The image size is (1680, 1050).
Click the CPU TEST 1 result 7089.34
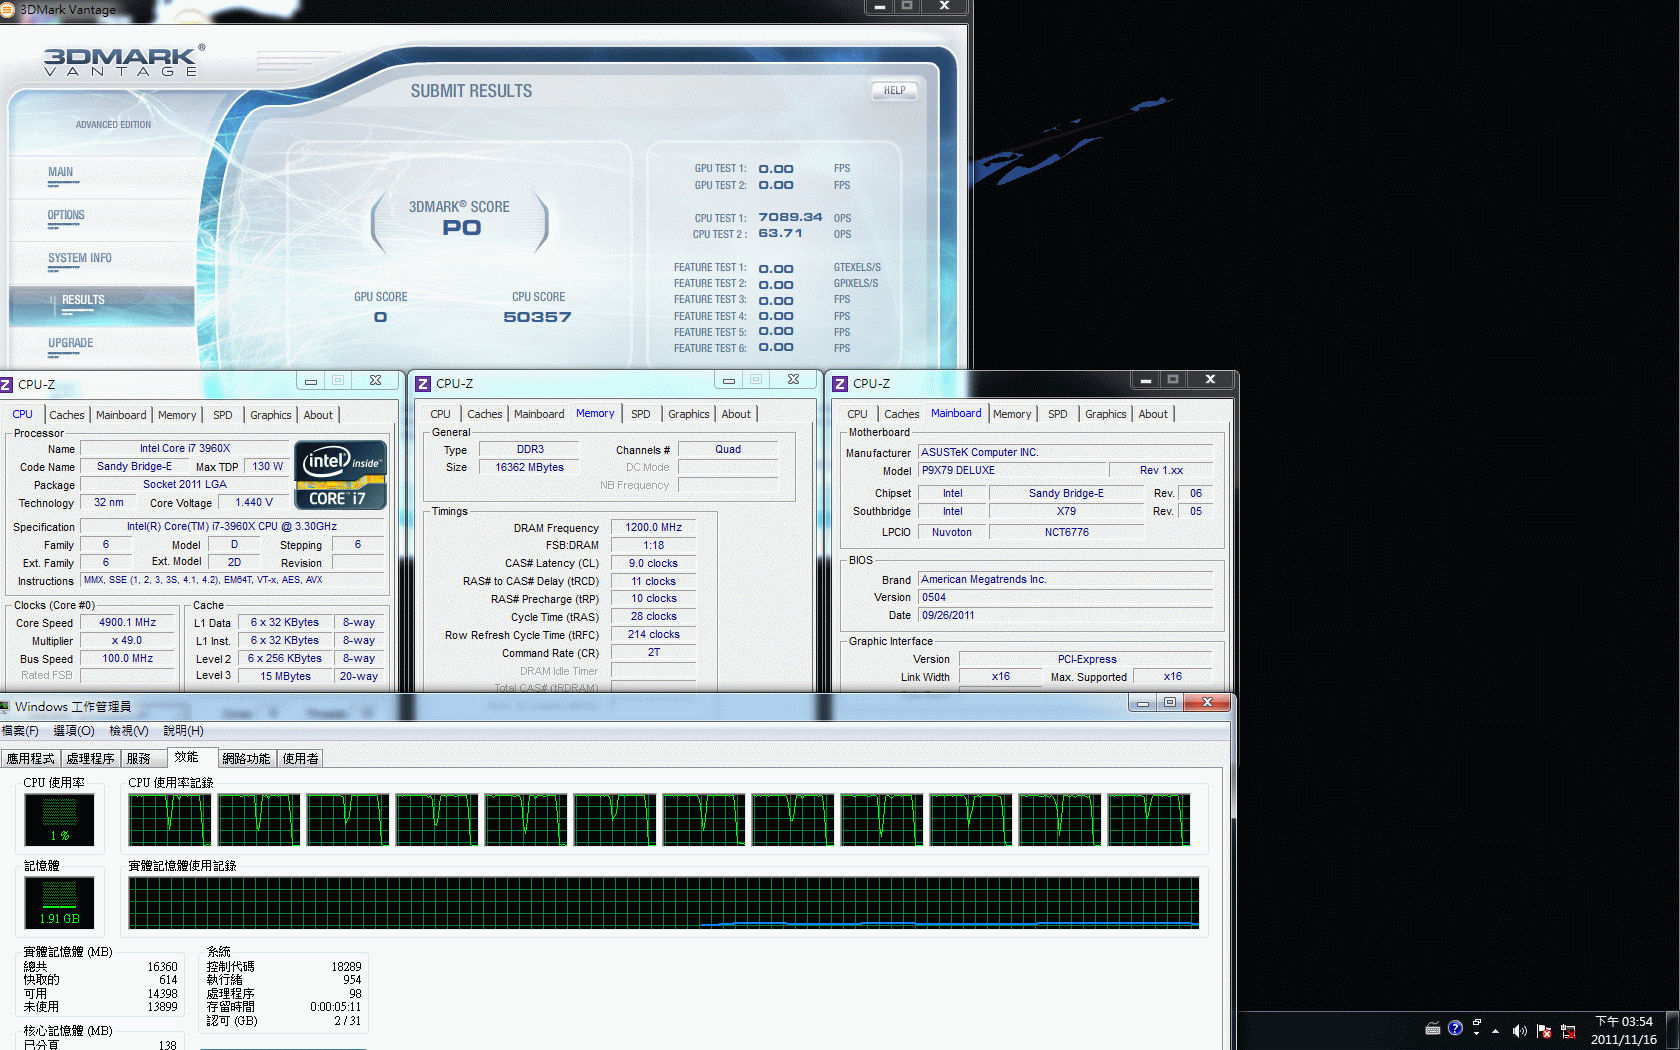point(790,217)
